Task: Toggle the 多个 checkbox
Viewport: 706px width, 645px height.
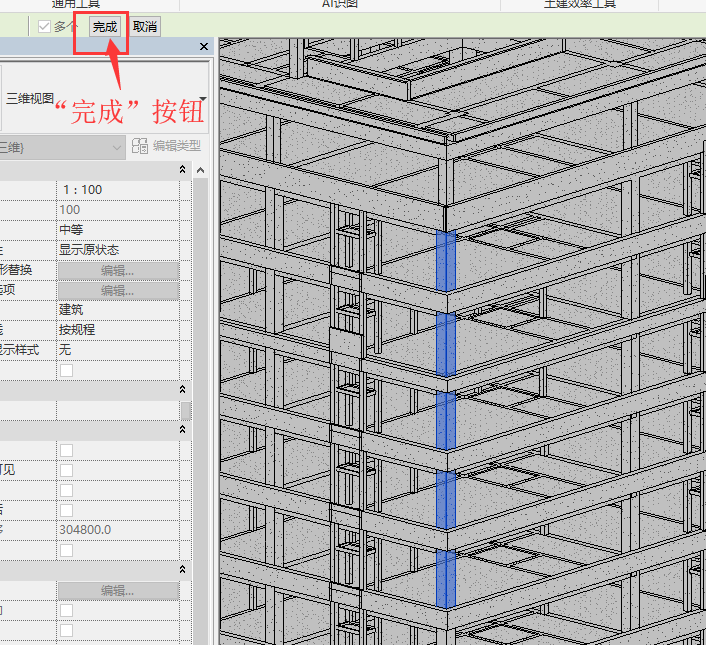Action: [x=44, y=27]
